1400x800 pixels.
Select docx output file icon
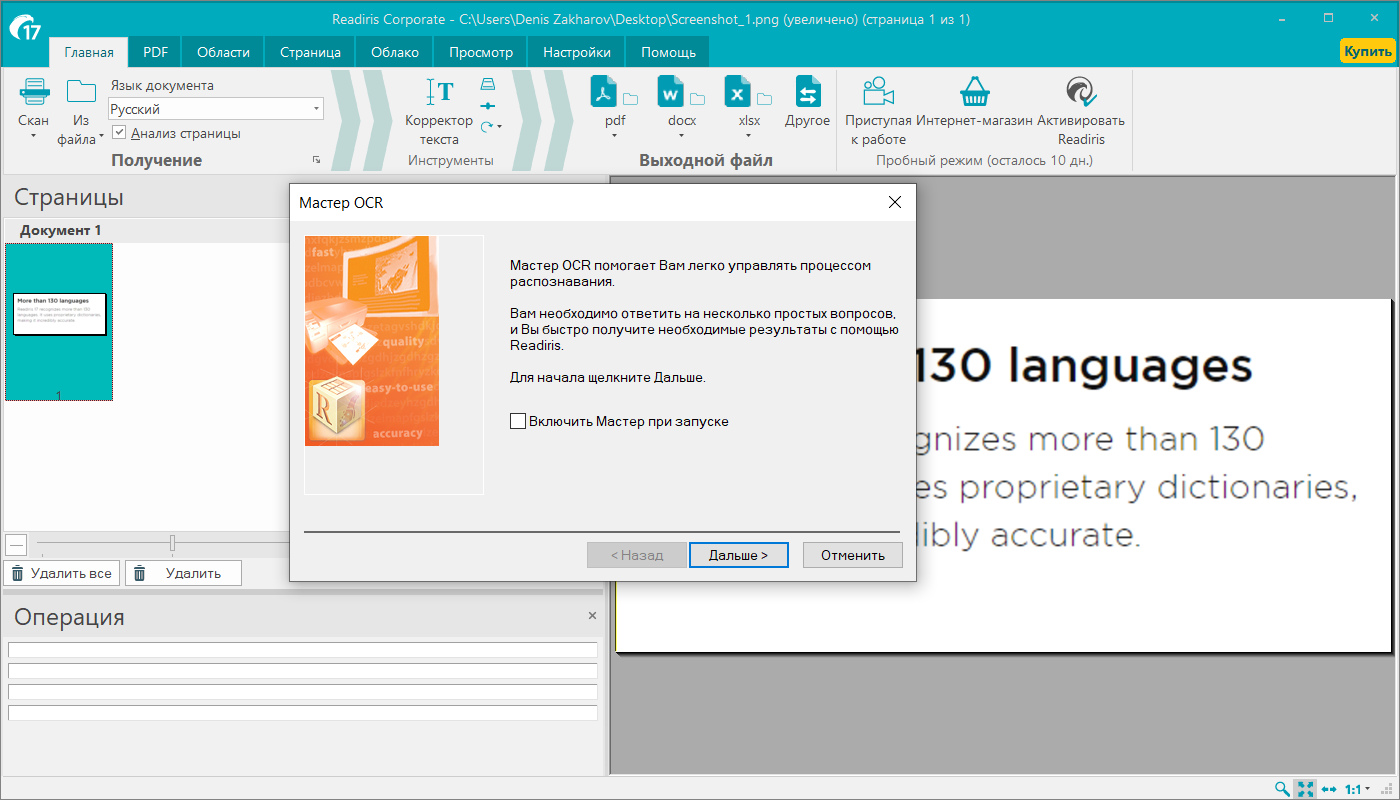tap(670, 92)
